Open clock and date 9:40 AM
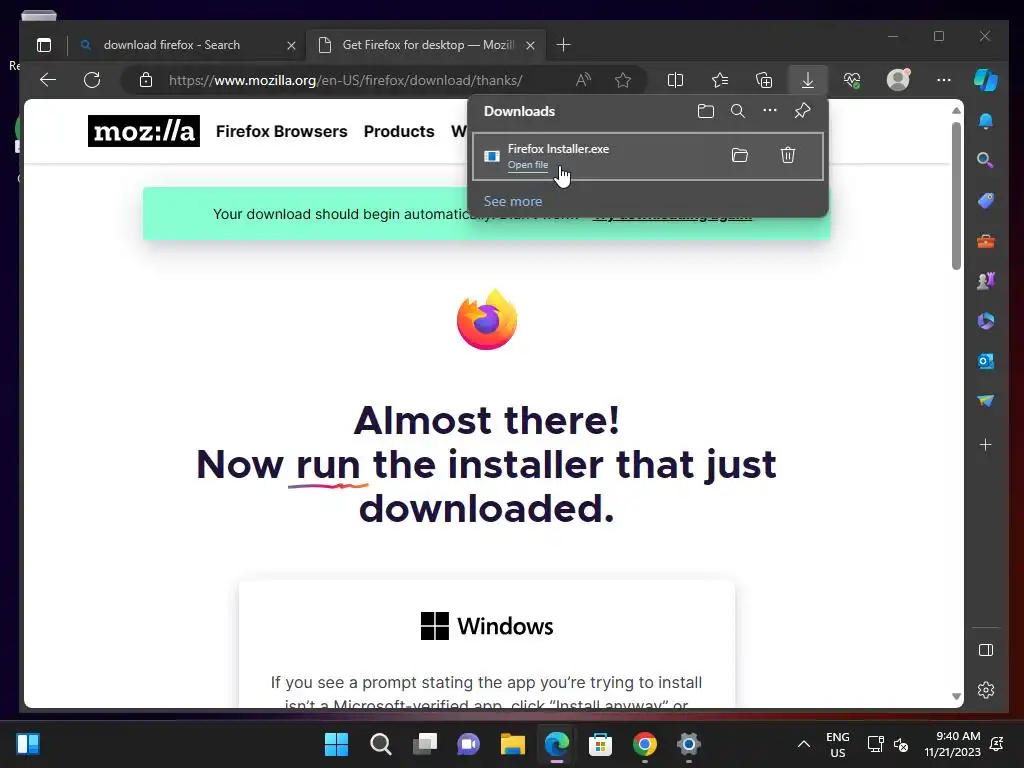This screenshot has height=768, width=1024. pos(952,744)
